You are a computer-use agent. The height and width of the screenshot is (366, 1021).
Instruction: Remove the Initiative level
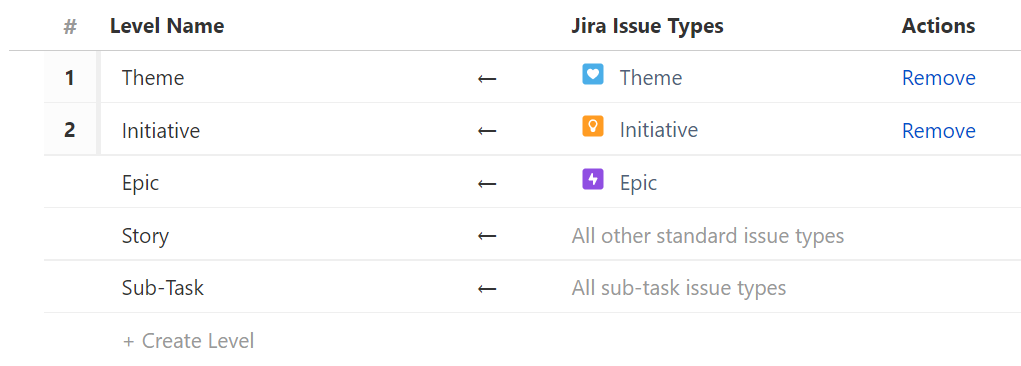tap(938, 131)
